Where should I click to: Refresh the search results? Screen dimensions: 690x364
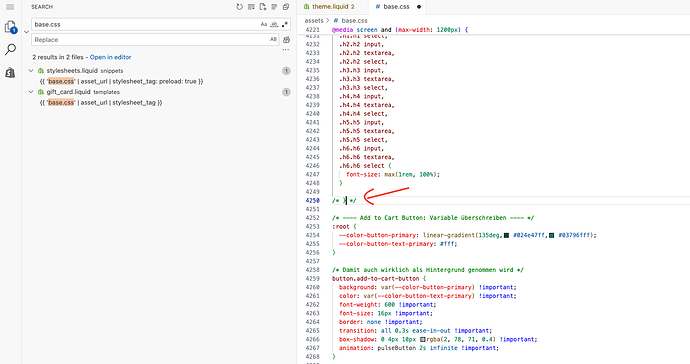tap(239, 7)
